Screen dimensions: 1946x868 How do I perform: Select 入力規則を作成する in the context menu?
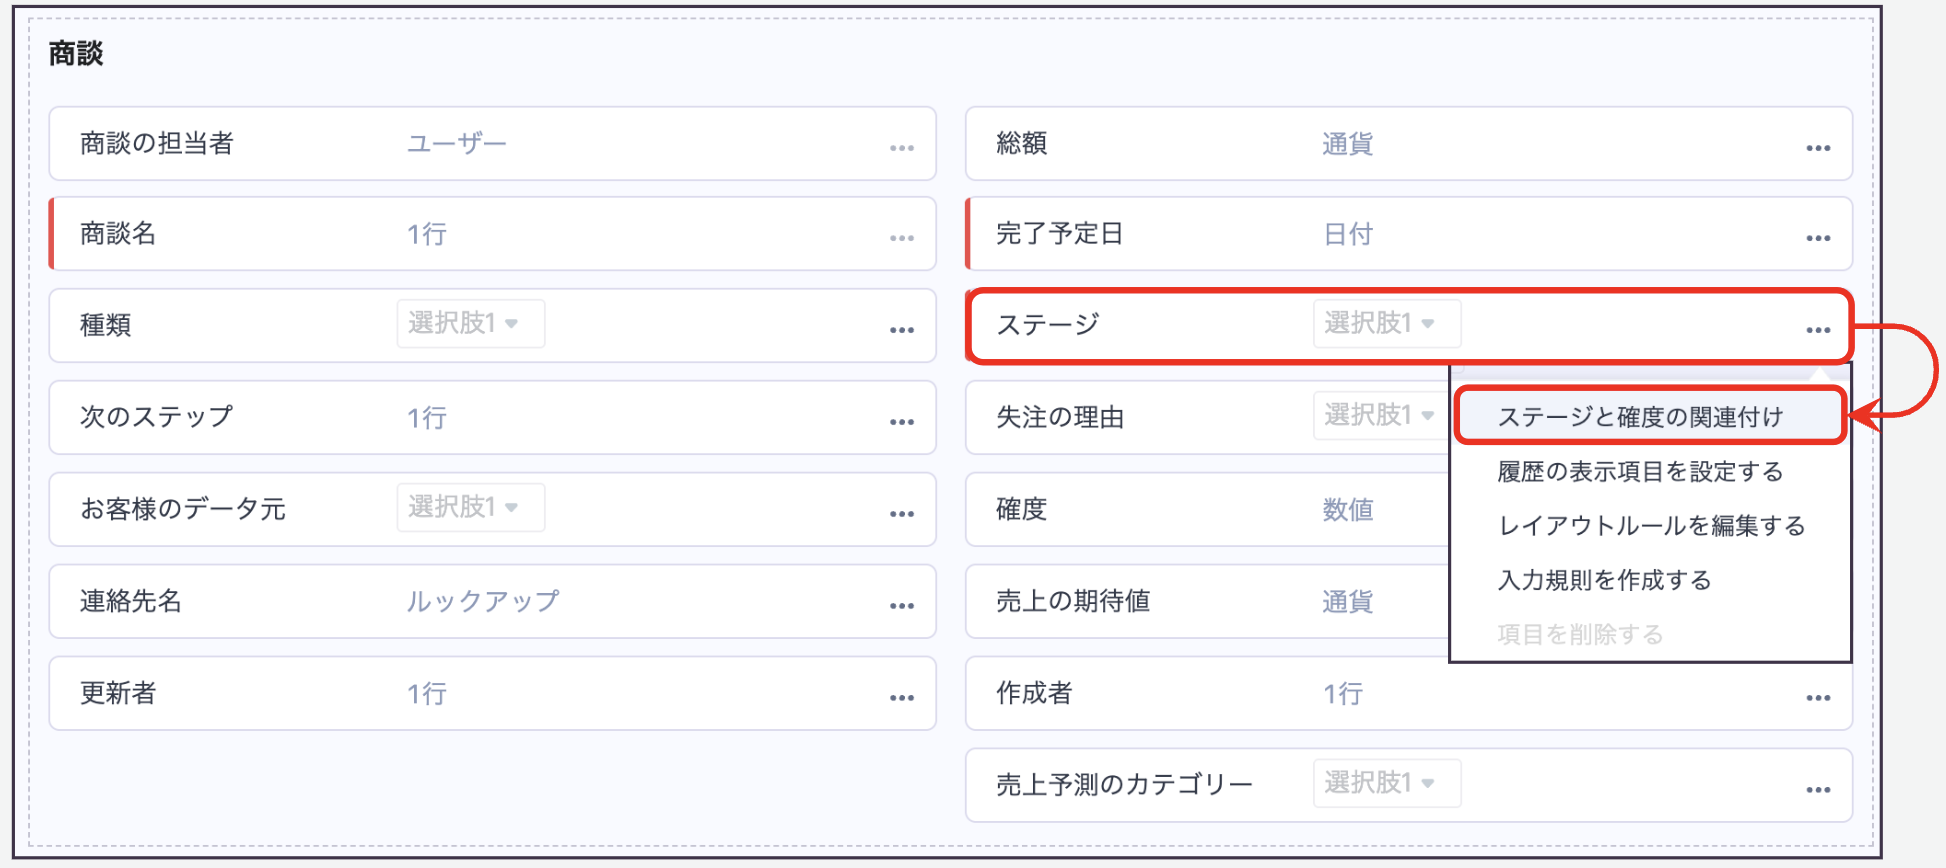click(x=1604, y=580)
